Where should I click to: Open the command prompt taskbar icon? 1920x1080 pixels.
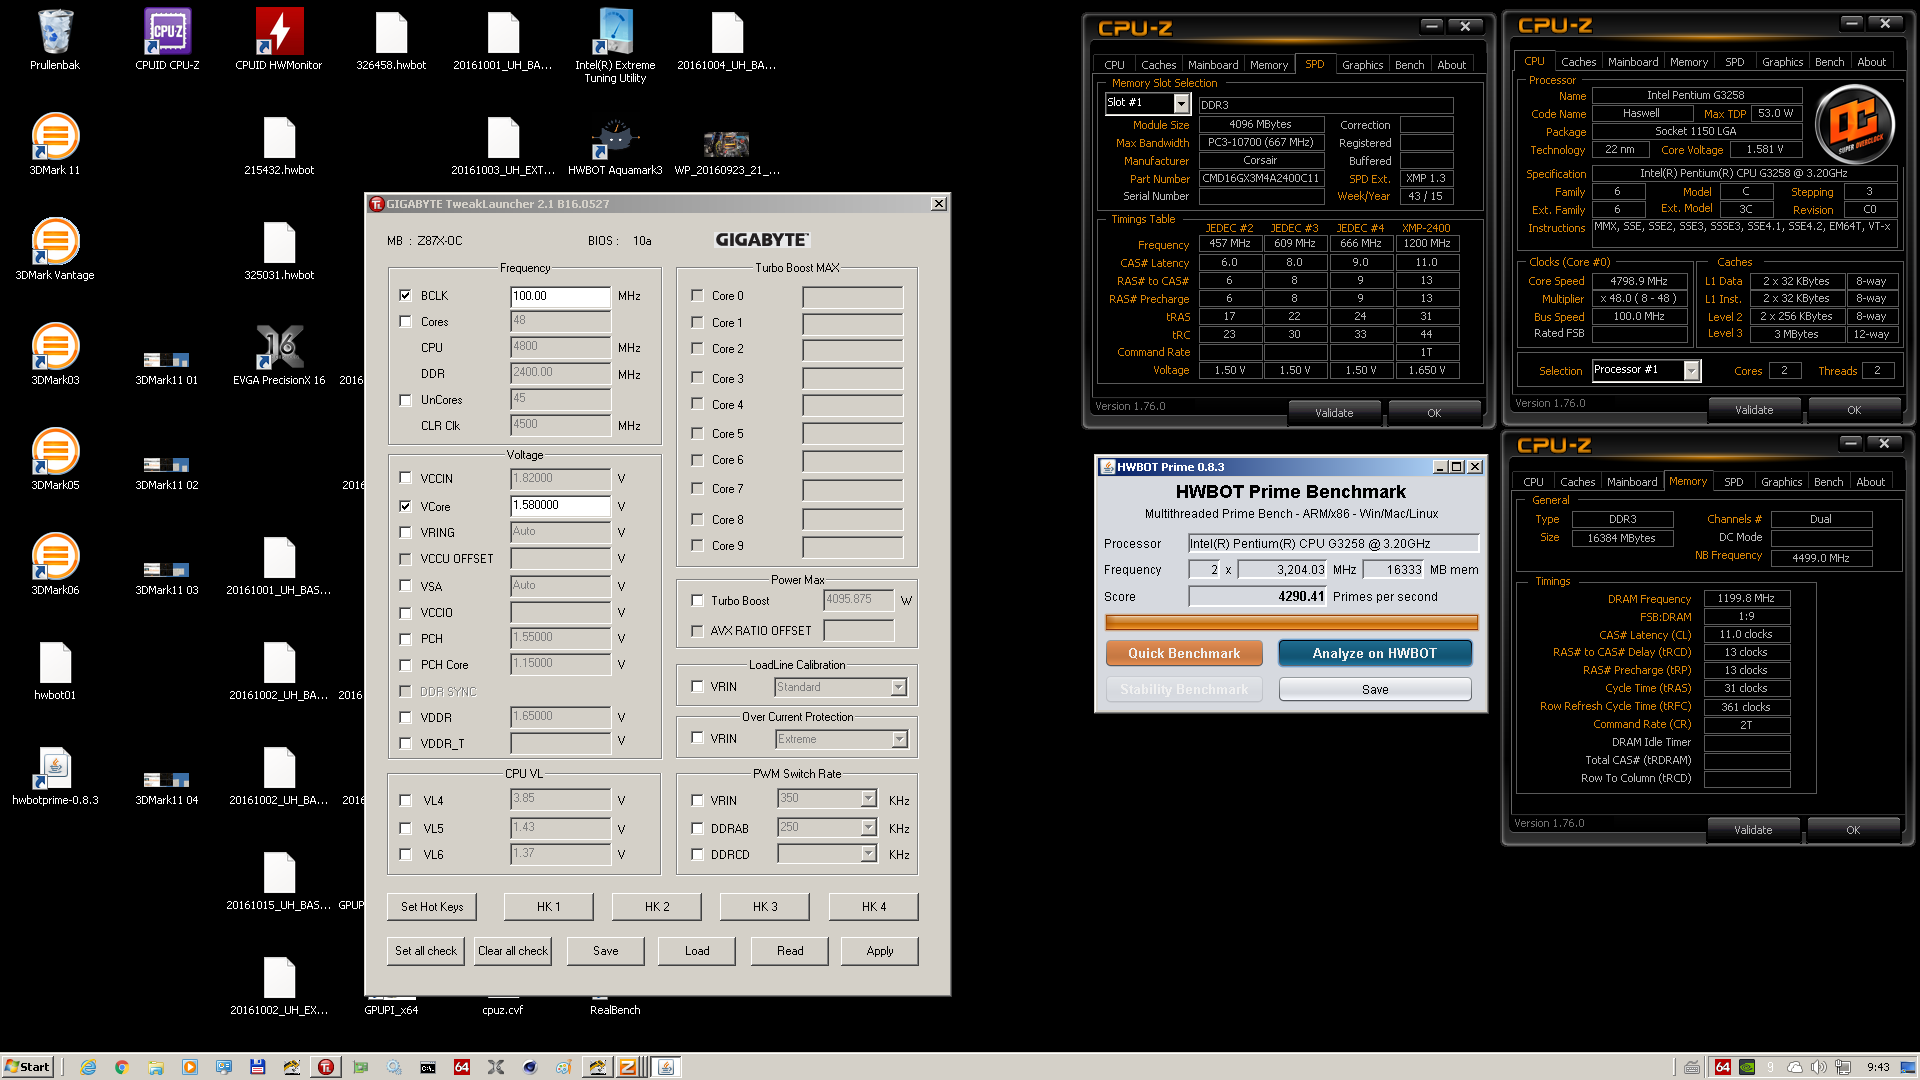click(x=427, y=1067)
